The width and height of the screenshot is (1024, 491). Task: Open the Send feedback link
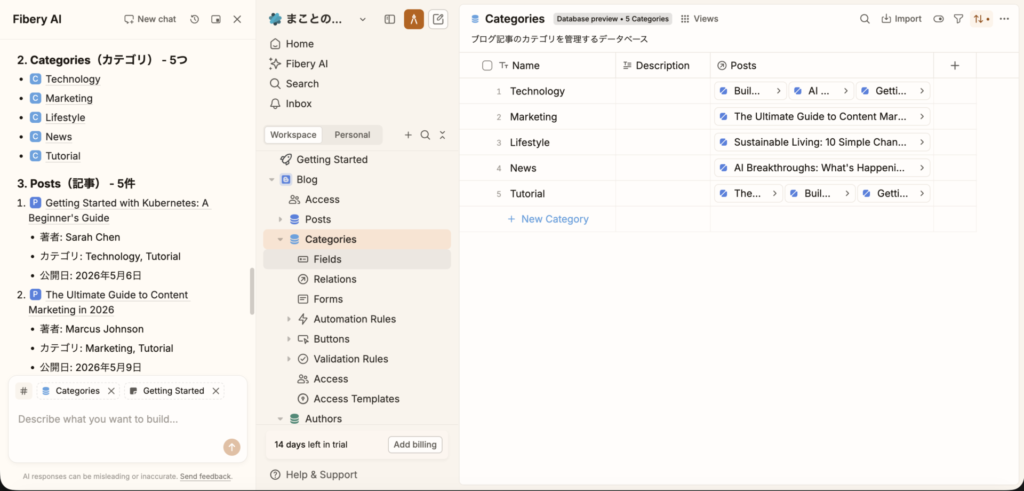pos(205,477)
